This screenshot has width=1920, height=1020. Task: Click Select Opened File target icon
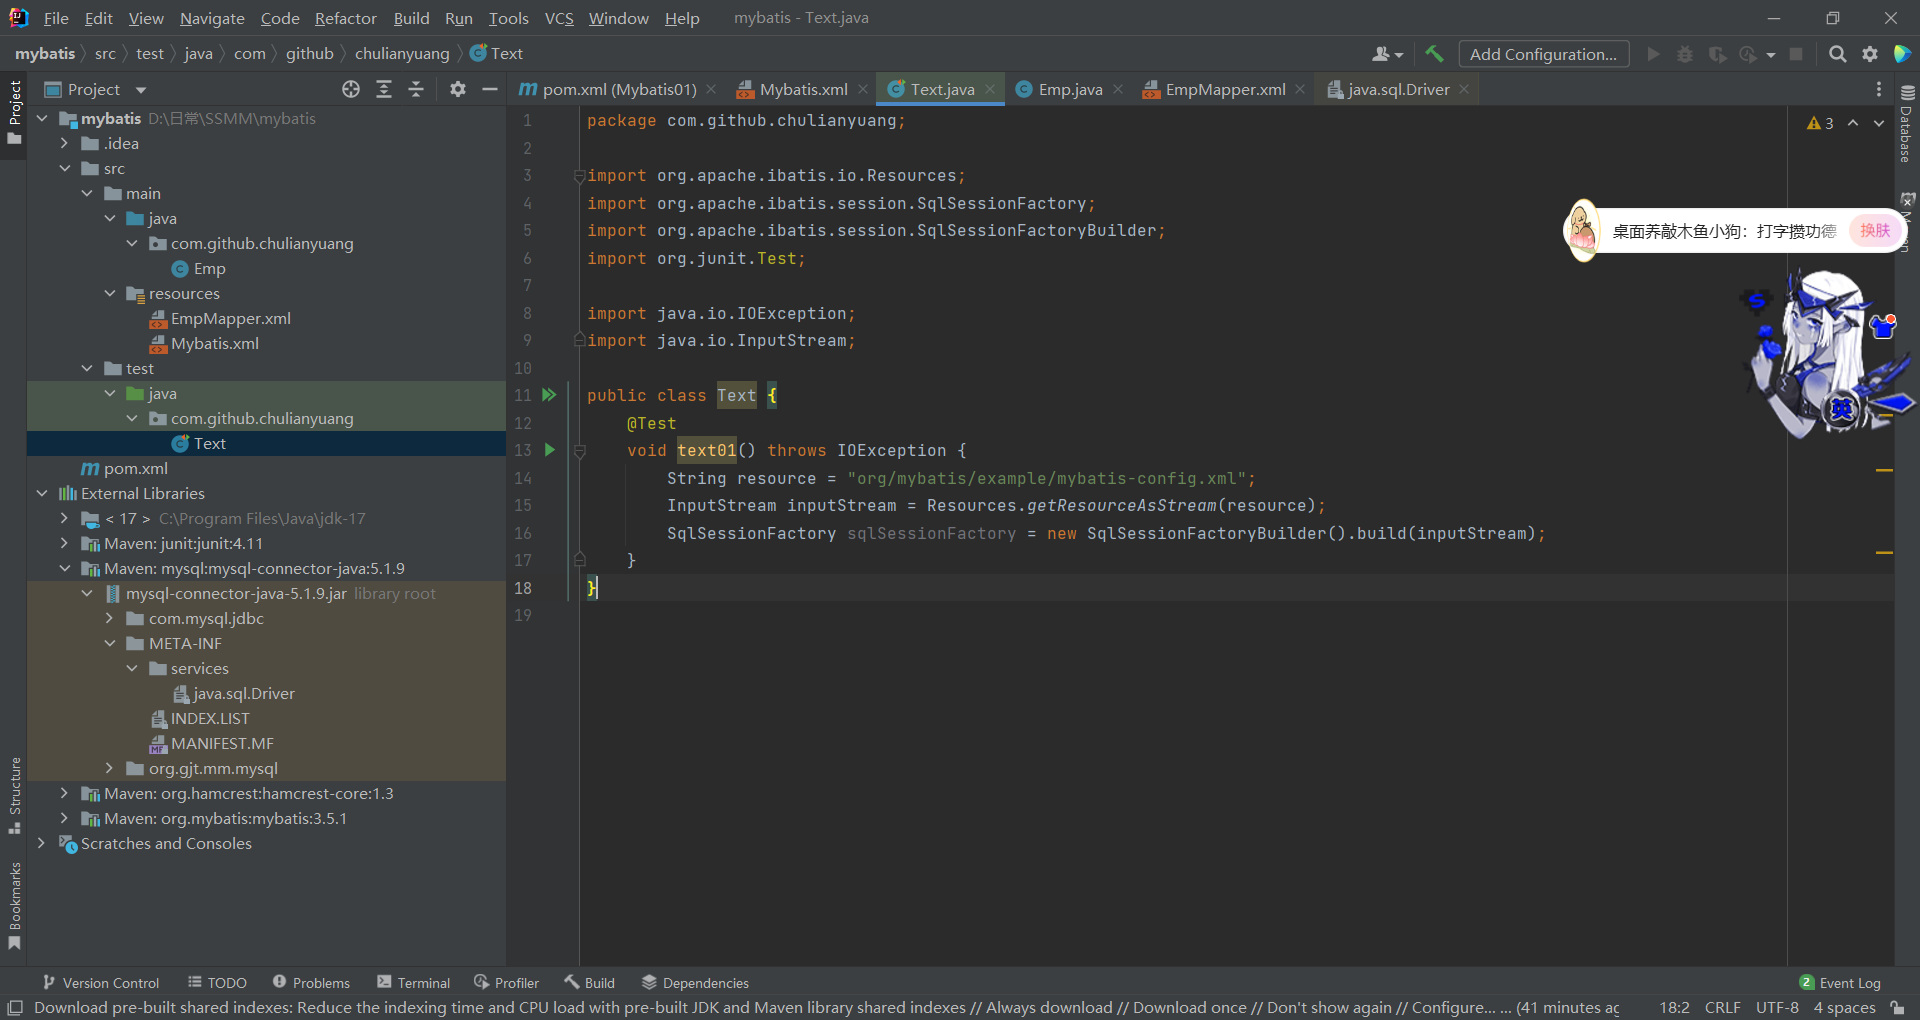point(351,89)
